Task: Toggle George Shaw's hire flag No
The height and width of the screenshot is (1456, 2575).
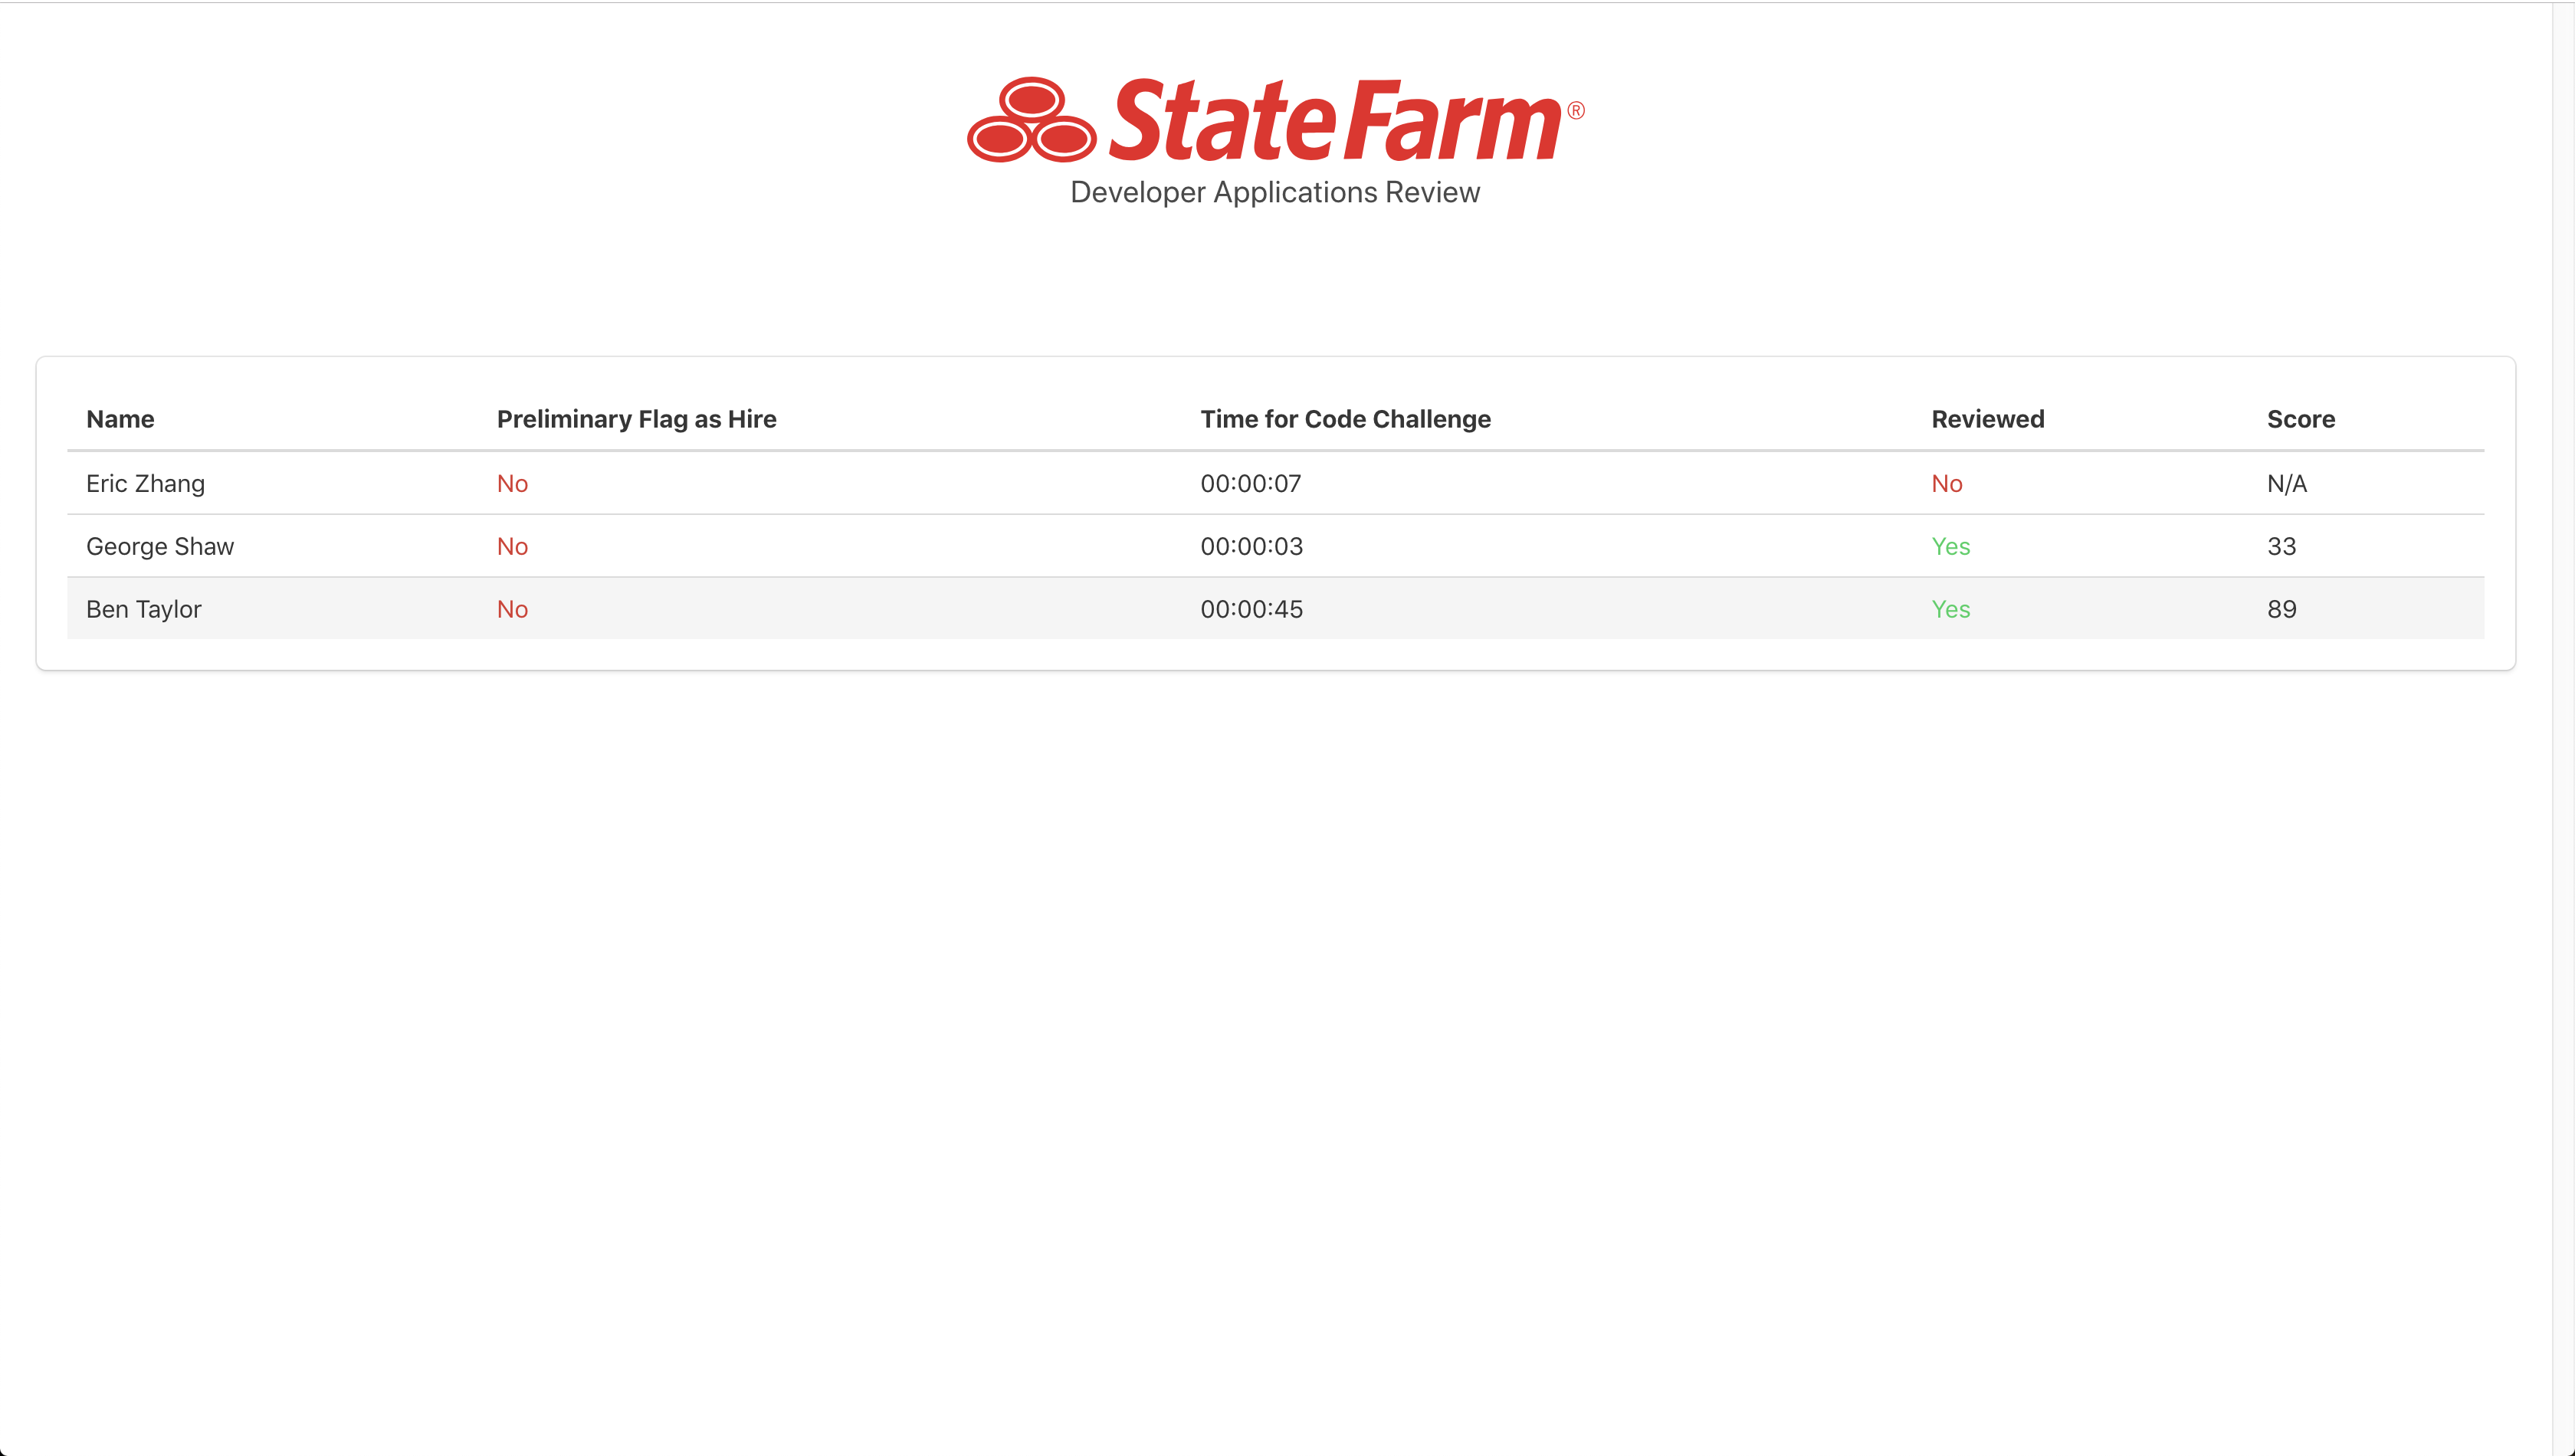Action: [x=512, y=547]
